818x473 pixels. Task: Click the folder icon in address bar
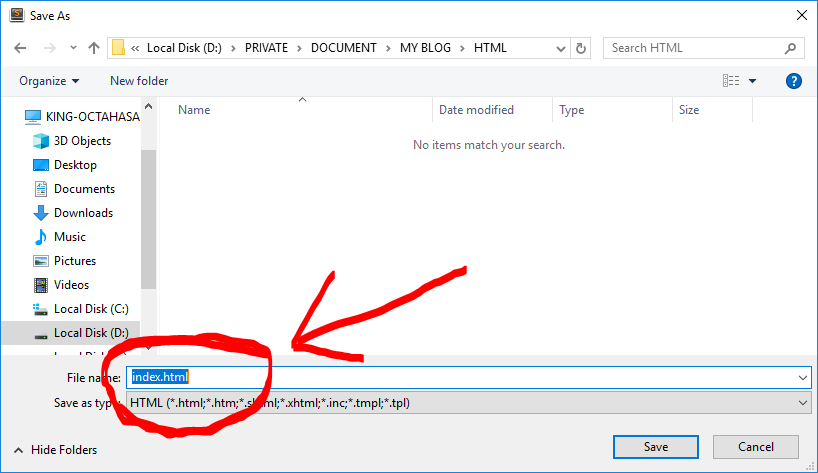pos(118,47)
